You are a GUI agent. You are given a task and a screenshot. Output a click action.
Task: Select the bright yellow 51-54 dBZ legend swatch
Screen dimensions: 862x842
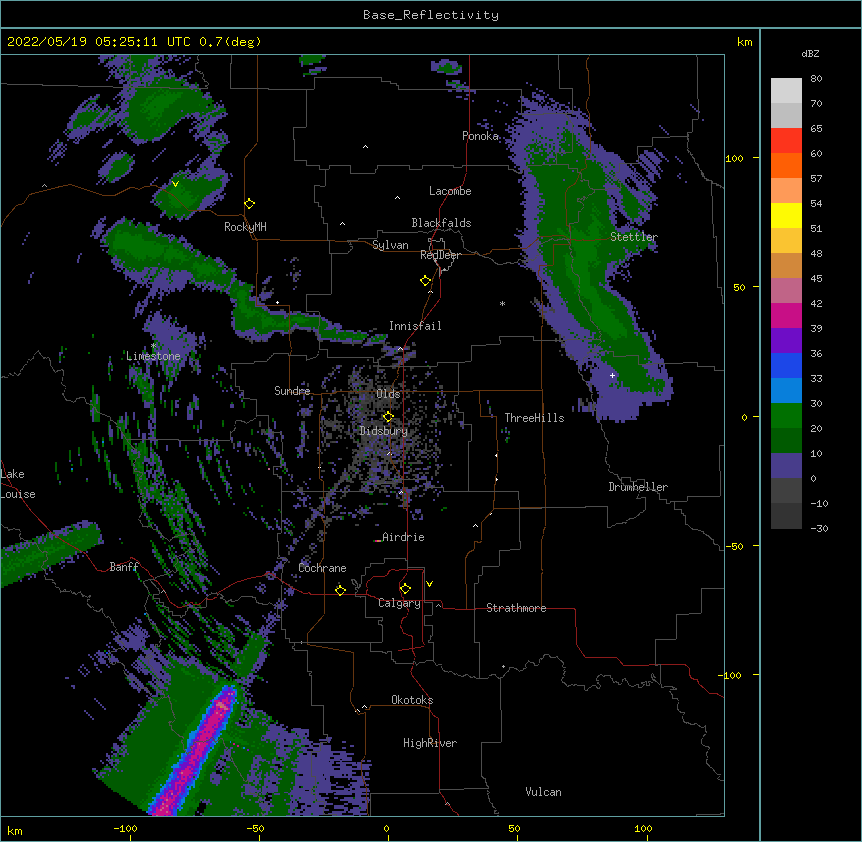[x=786, y=215]
